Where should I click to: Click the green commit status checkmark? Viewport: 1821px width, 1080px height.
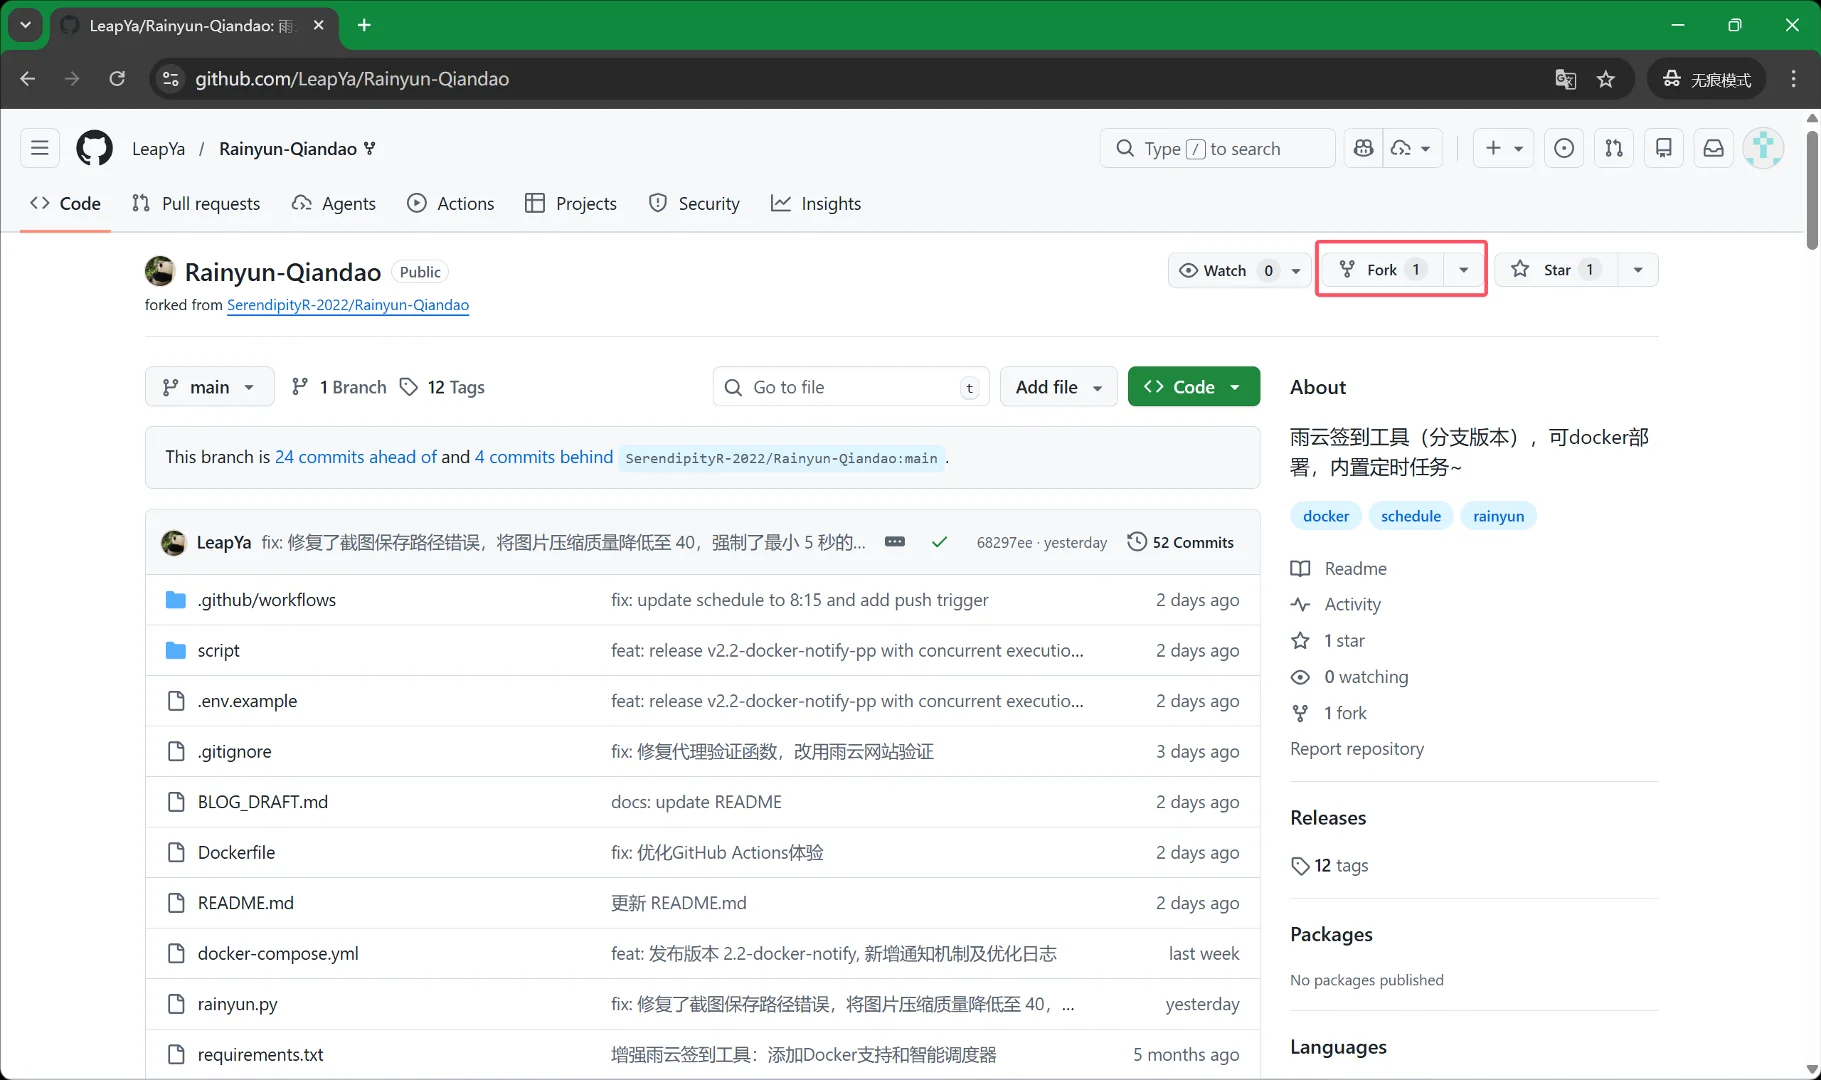[939, 542]
